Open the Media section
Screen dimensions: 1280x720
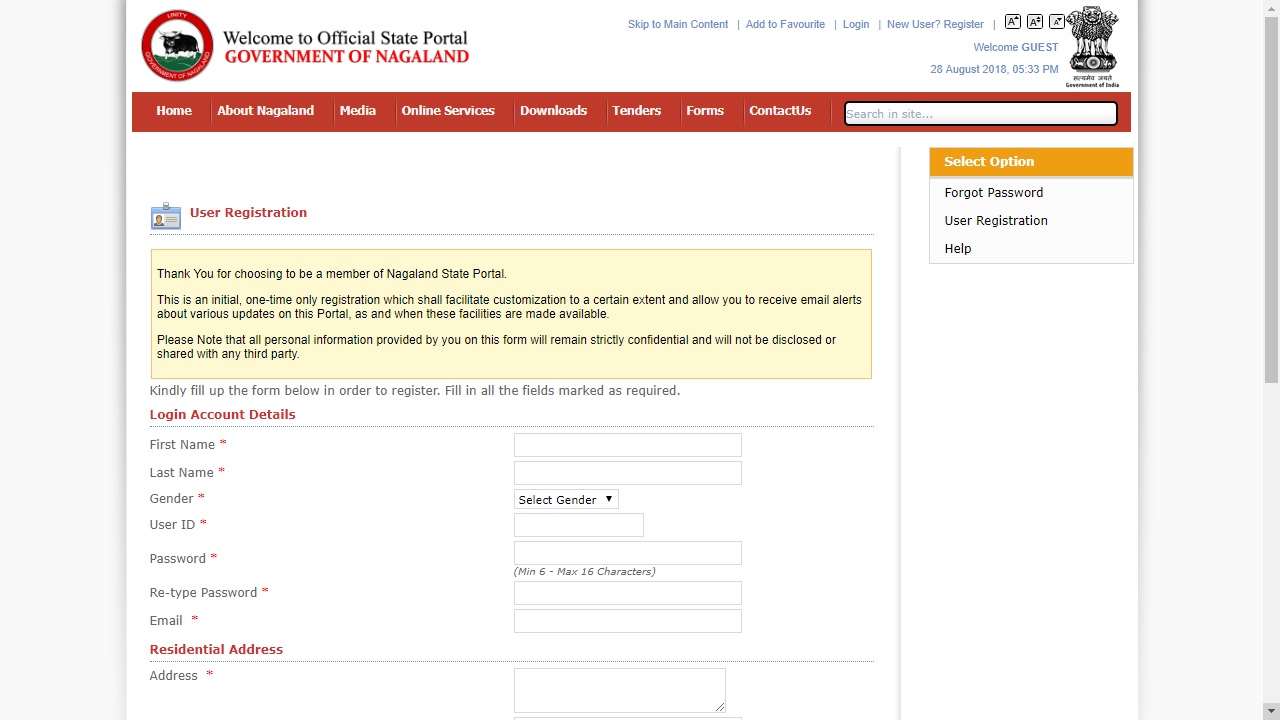[x=357, y=111]
